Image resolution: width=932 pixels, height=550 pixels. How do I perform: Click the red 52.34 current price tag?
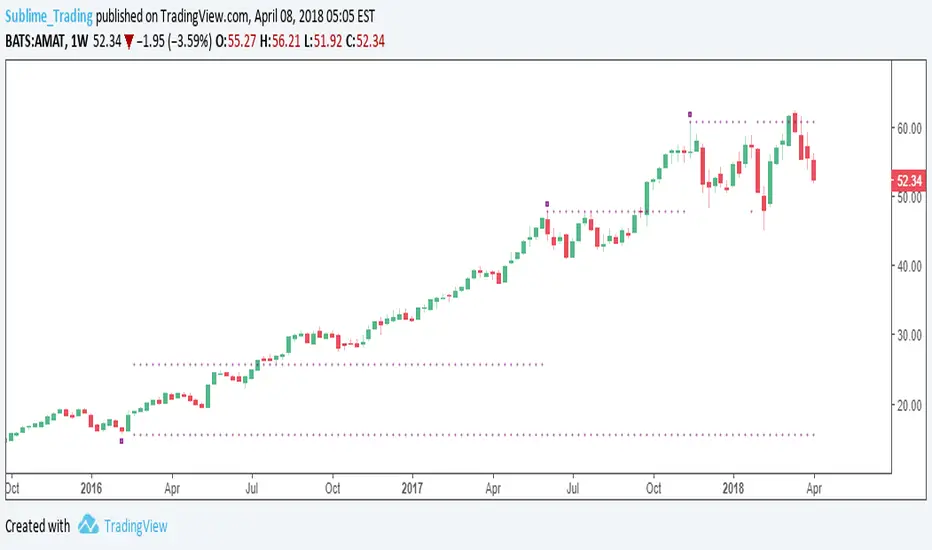(908, 181)
